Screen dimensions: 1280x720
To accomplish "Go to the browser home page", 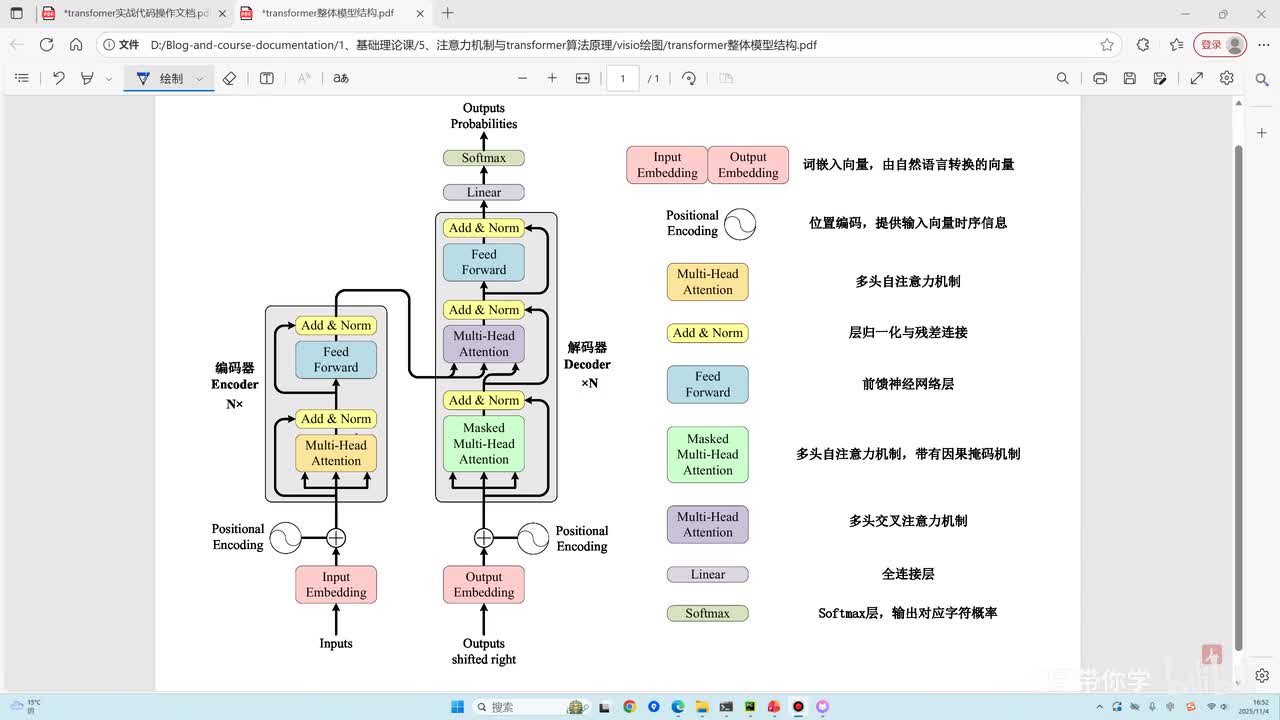I will click(x=76, y=45).
